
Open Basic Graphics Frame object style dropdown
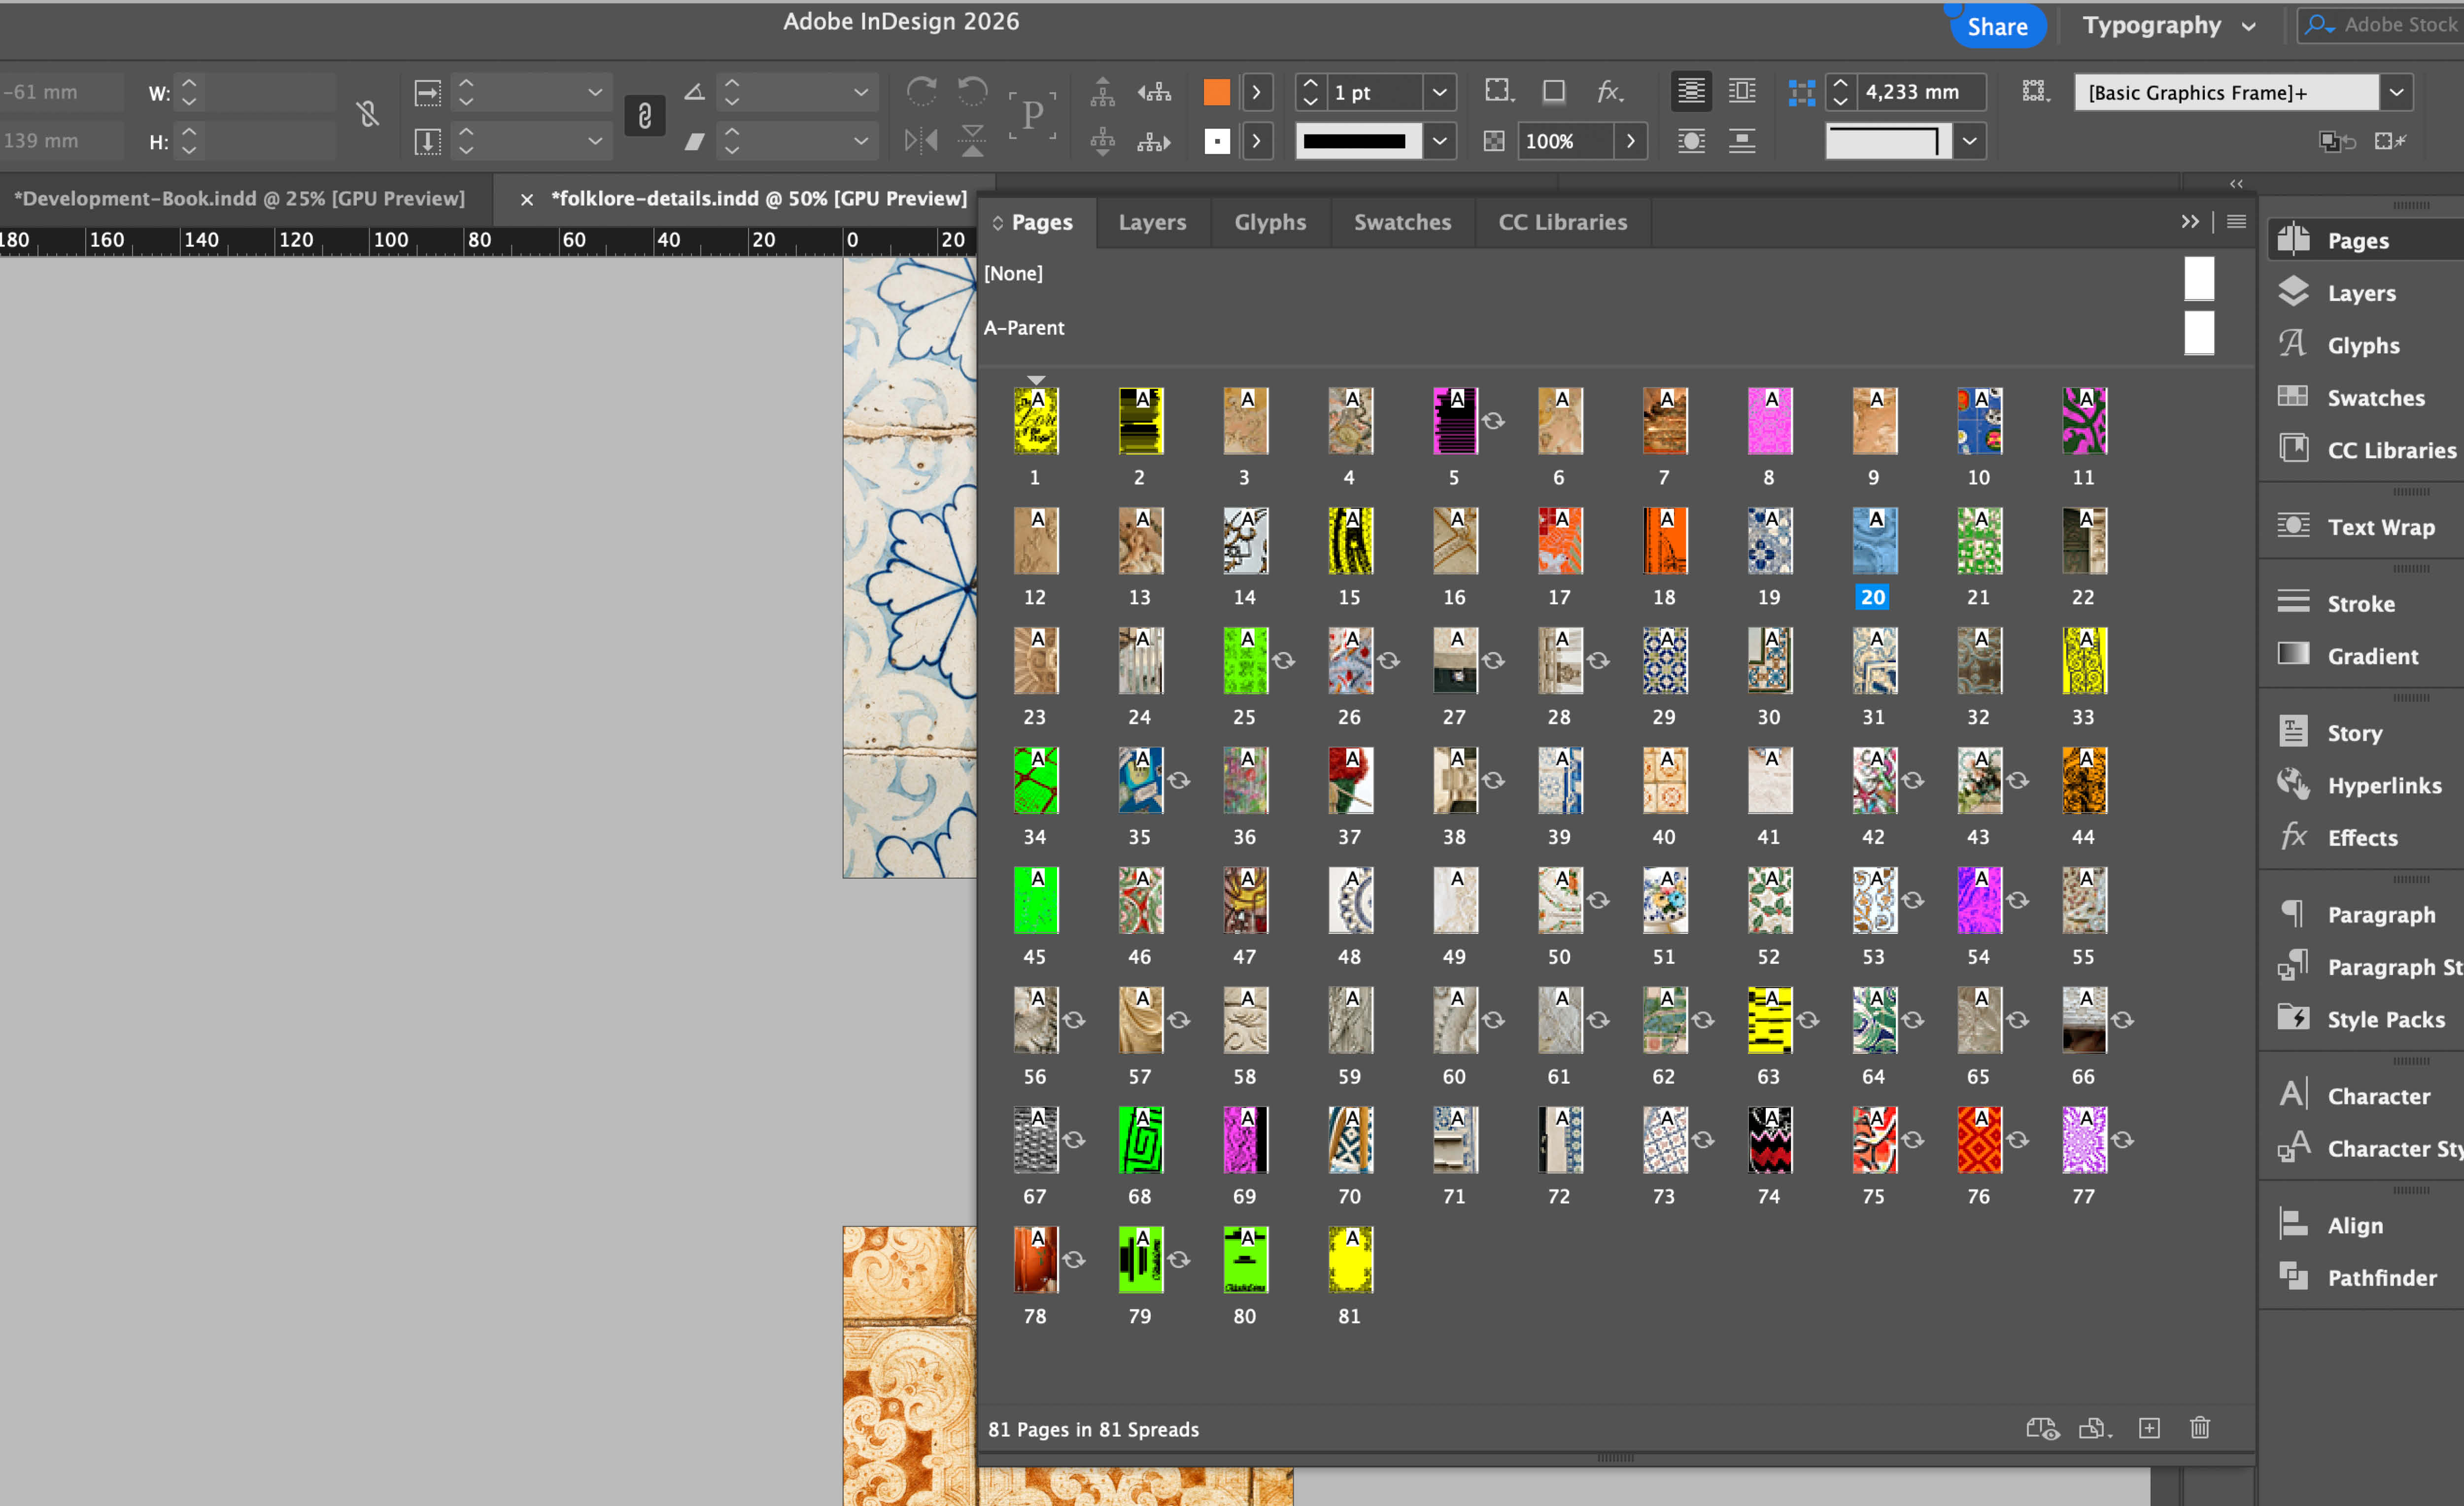[2396, 92]
